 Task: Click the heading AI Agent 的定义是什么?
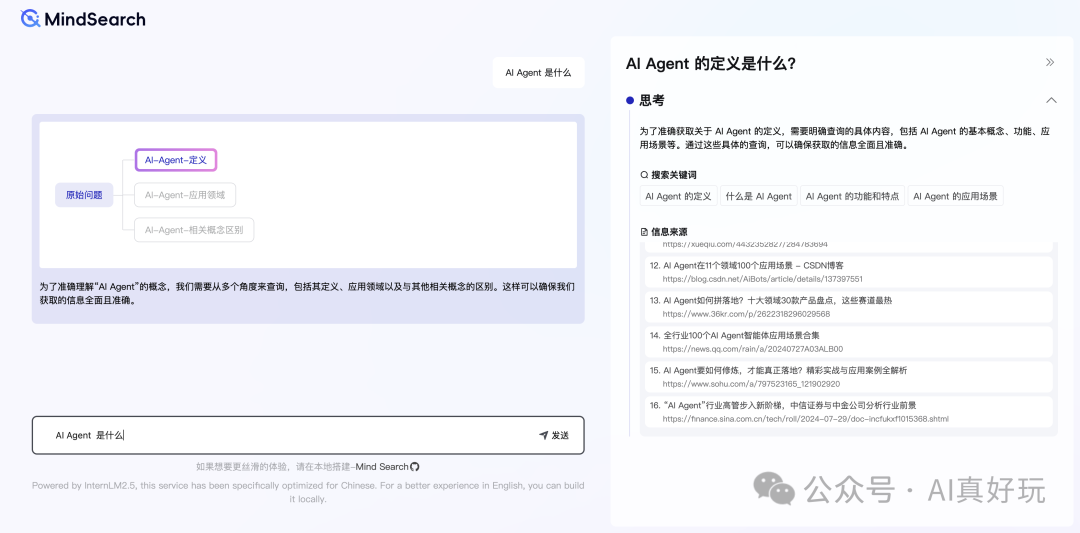(x=711, y=63)
